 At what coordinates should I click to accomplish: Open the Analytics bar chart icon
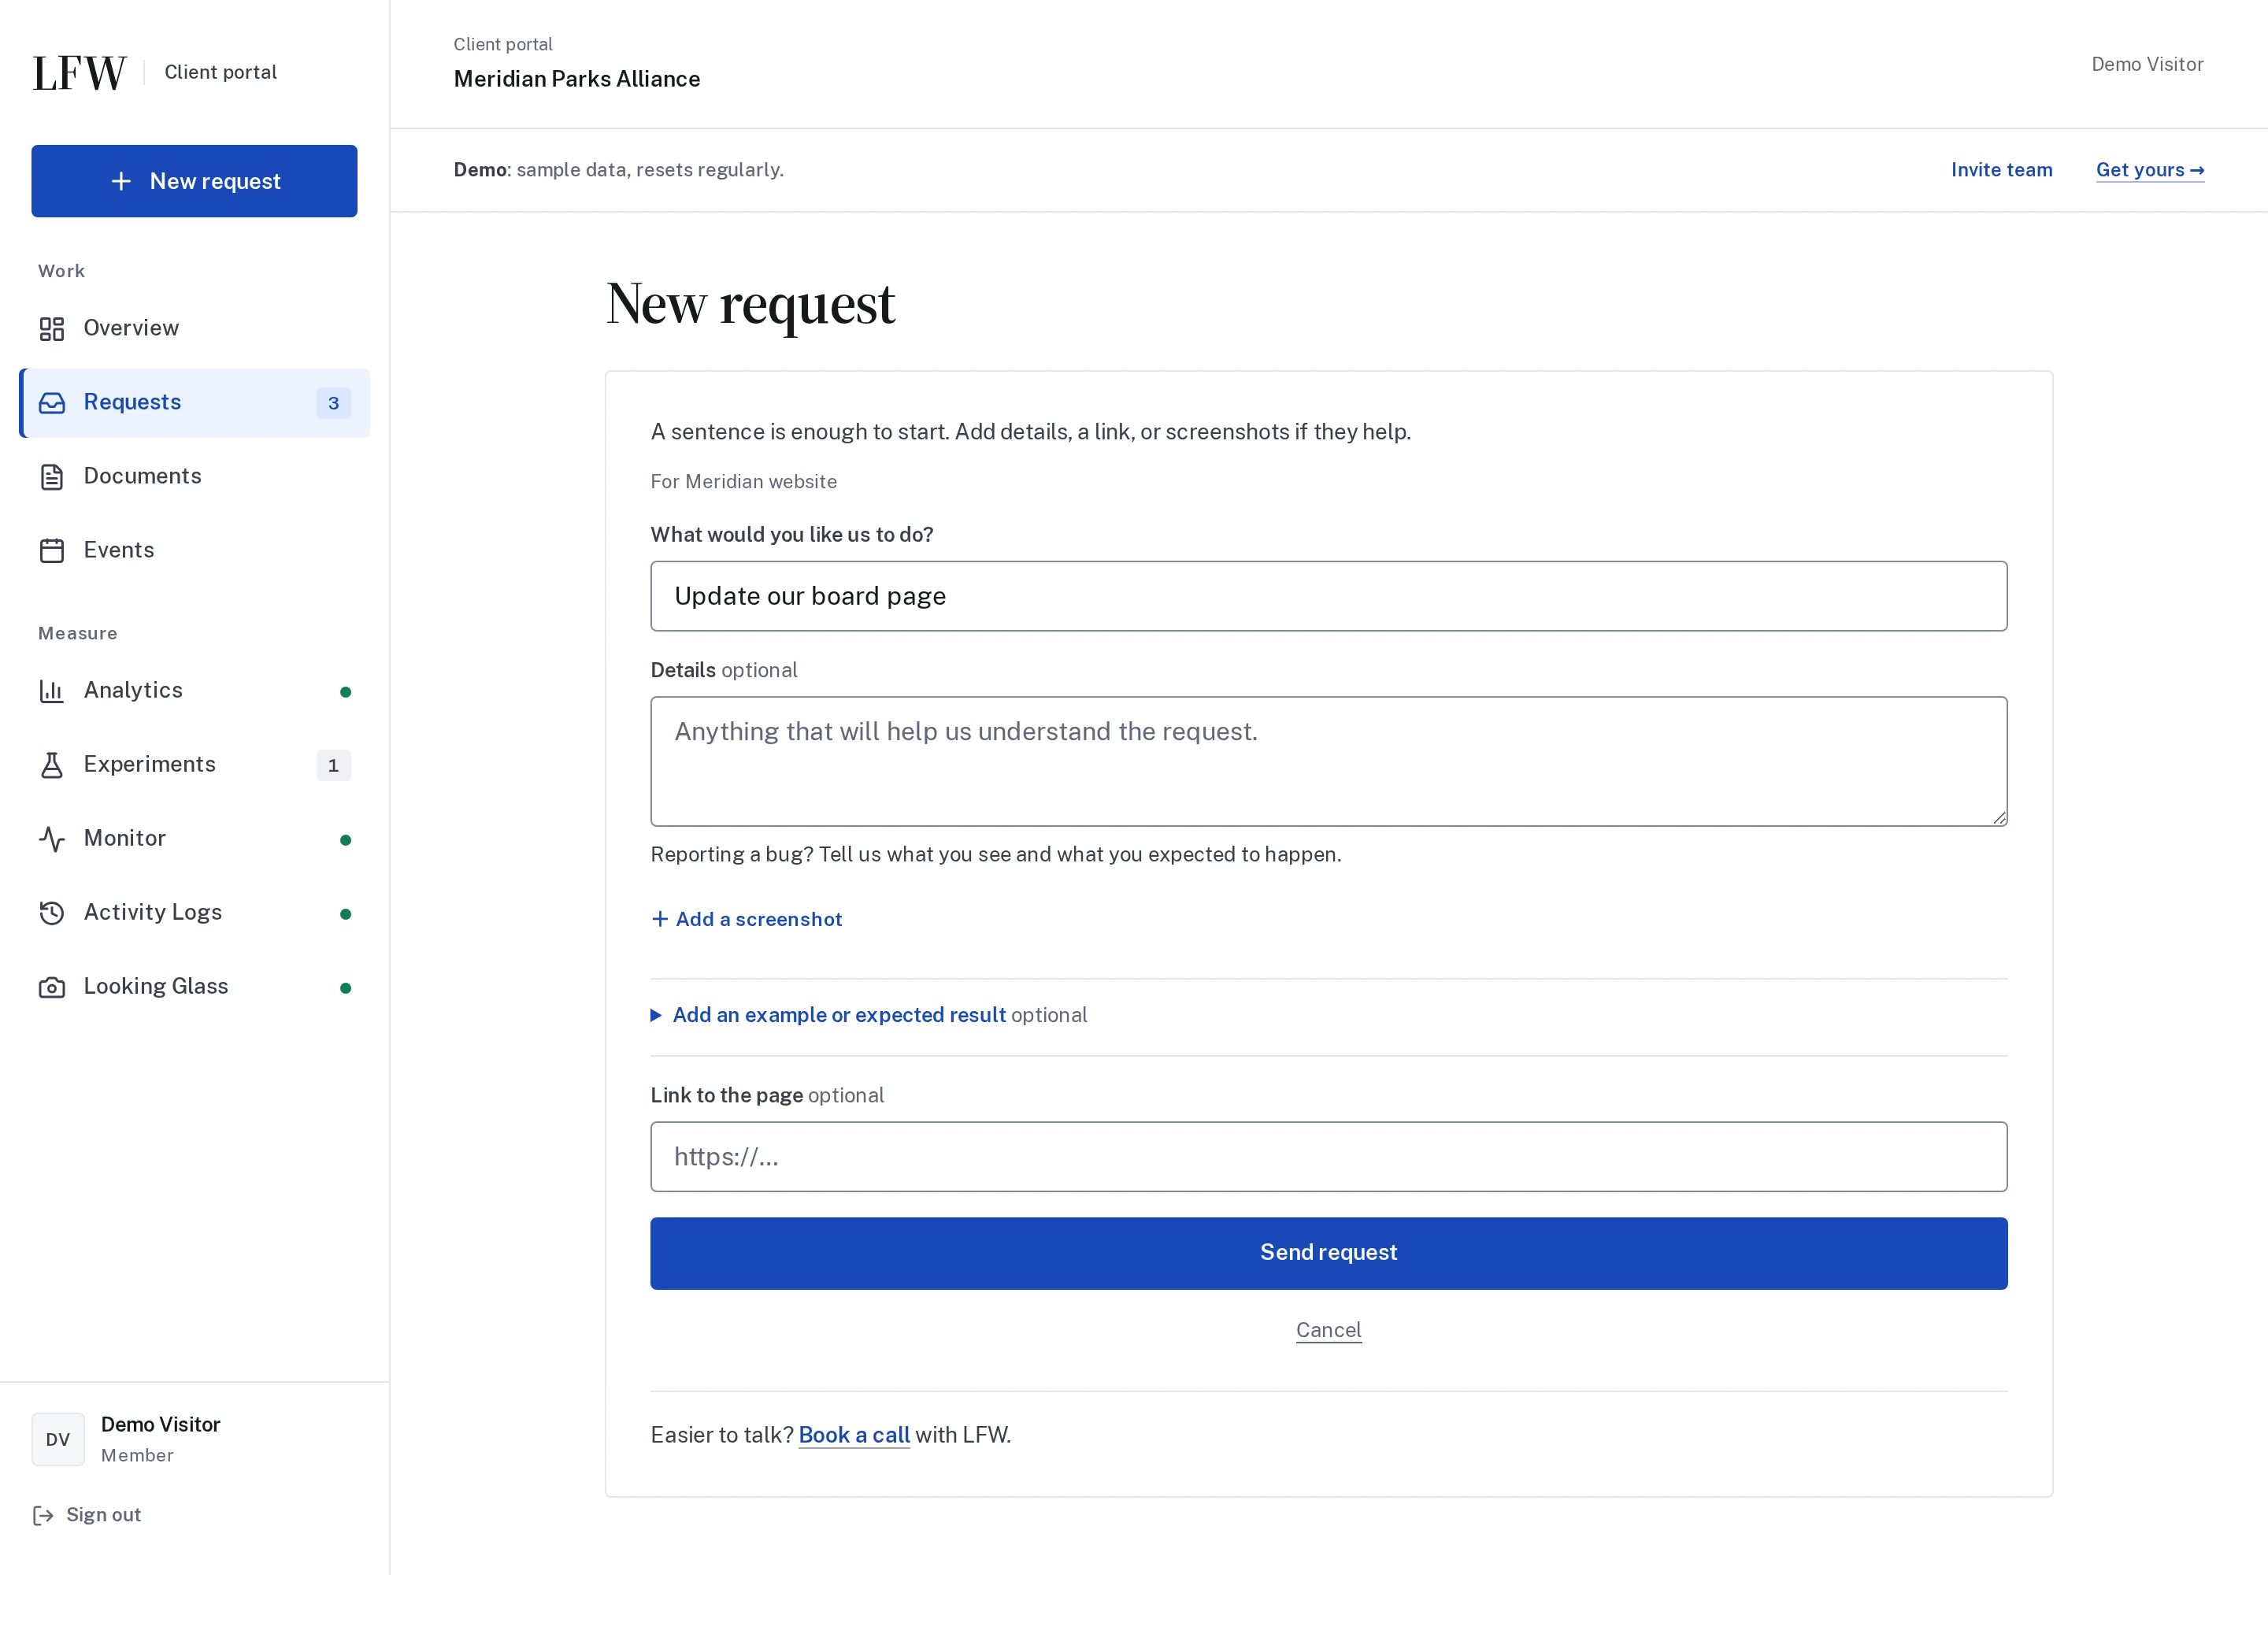(52, 691)
